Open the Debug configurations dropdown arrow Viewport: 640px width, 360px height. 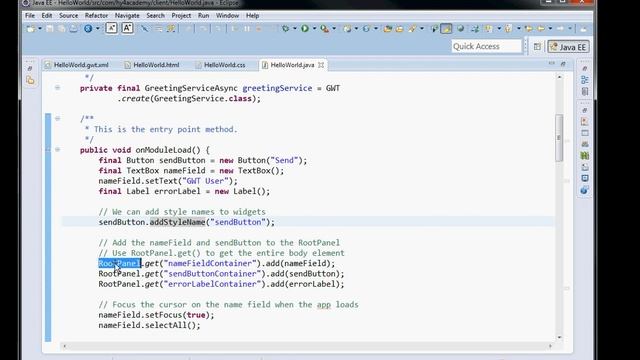coord(294,29)
